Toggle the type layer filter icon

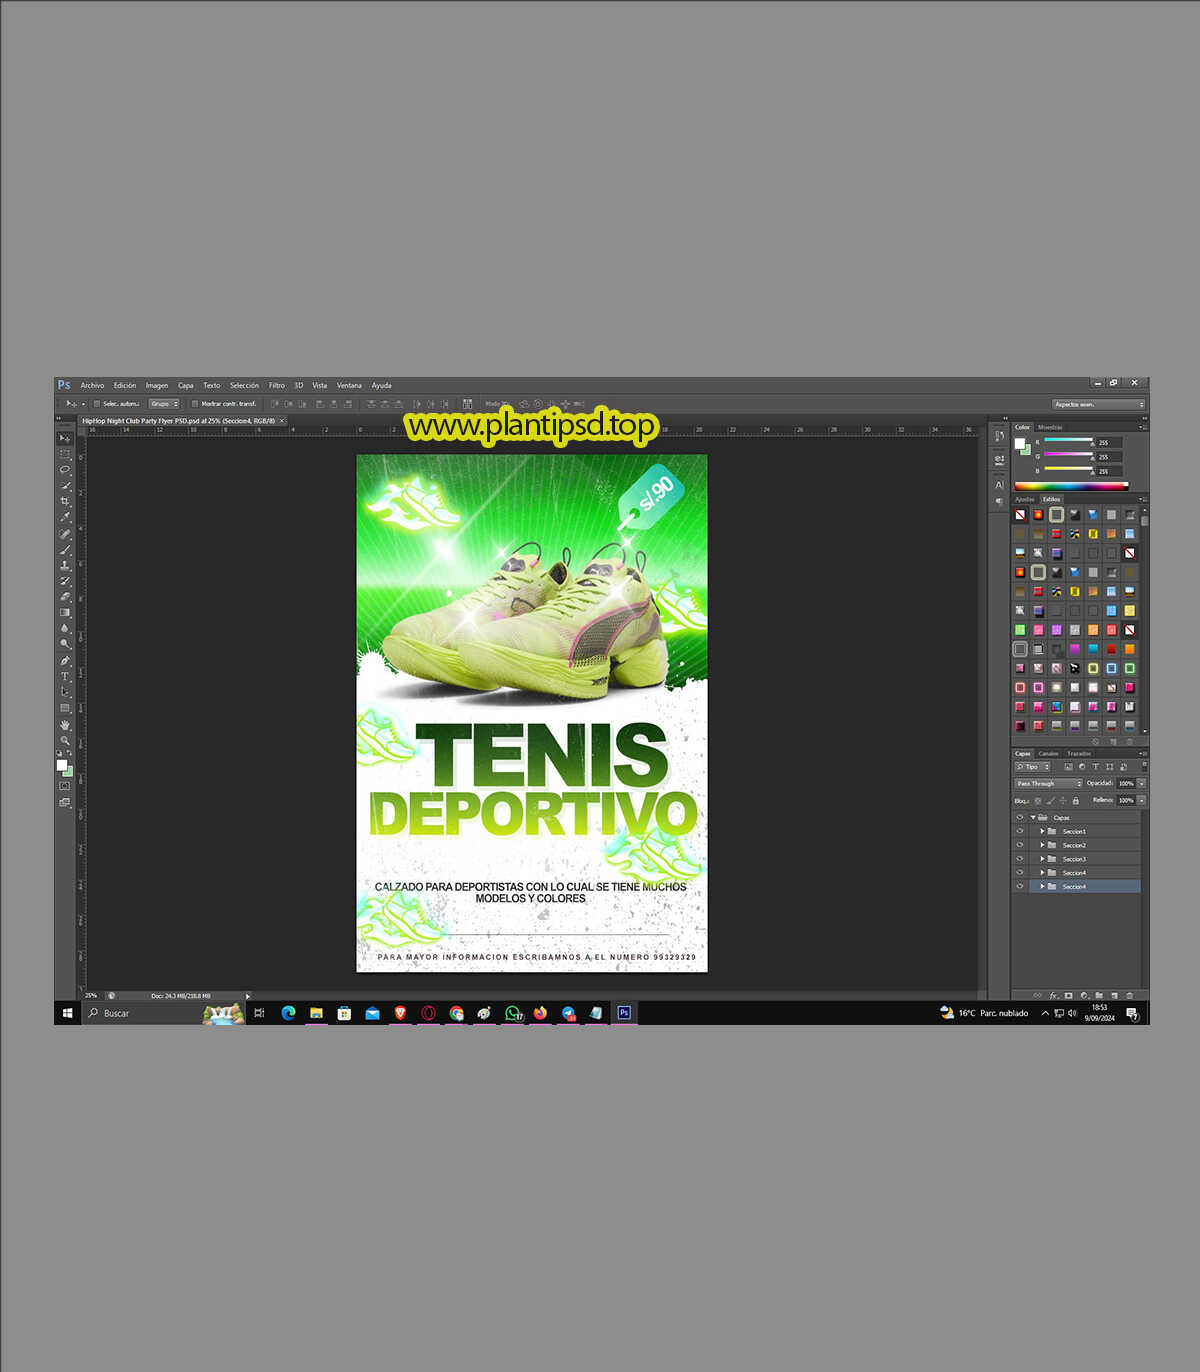pyautogui.click(x=1095, y=767)
